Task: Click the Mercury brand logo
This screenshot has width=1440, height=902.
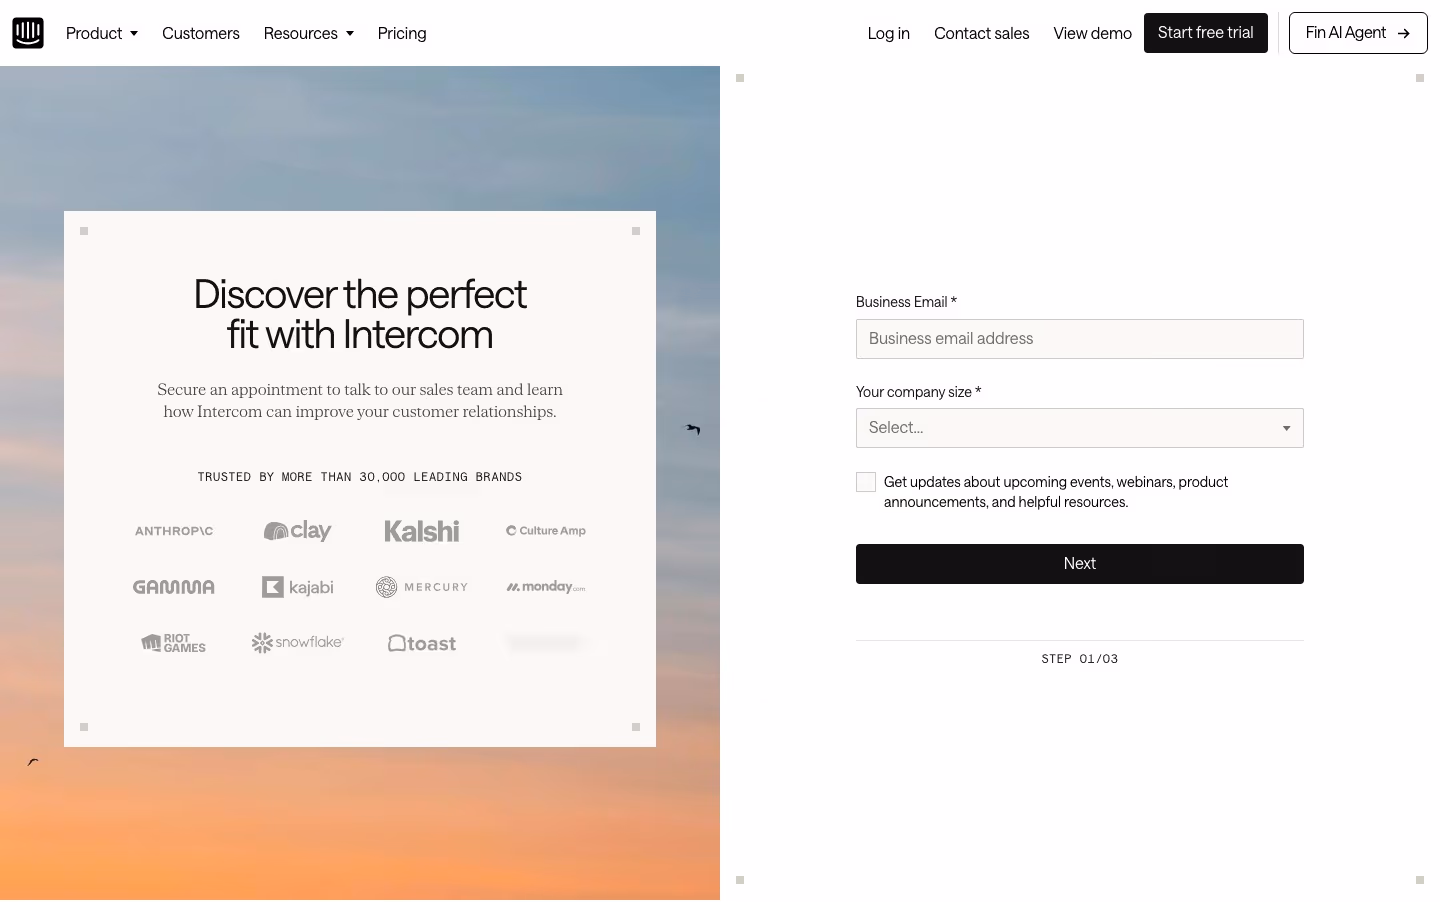Action: (x=422, y=587)
